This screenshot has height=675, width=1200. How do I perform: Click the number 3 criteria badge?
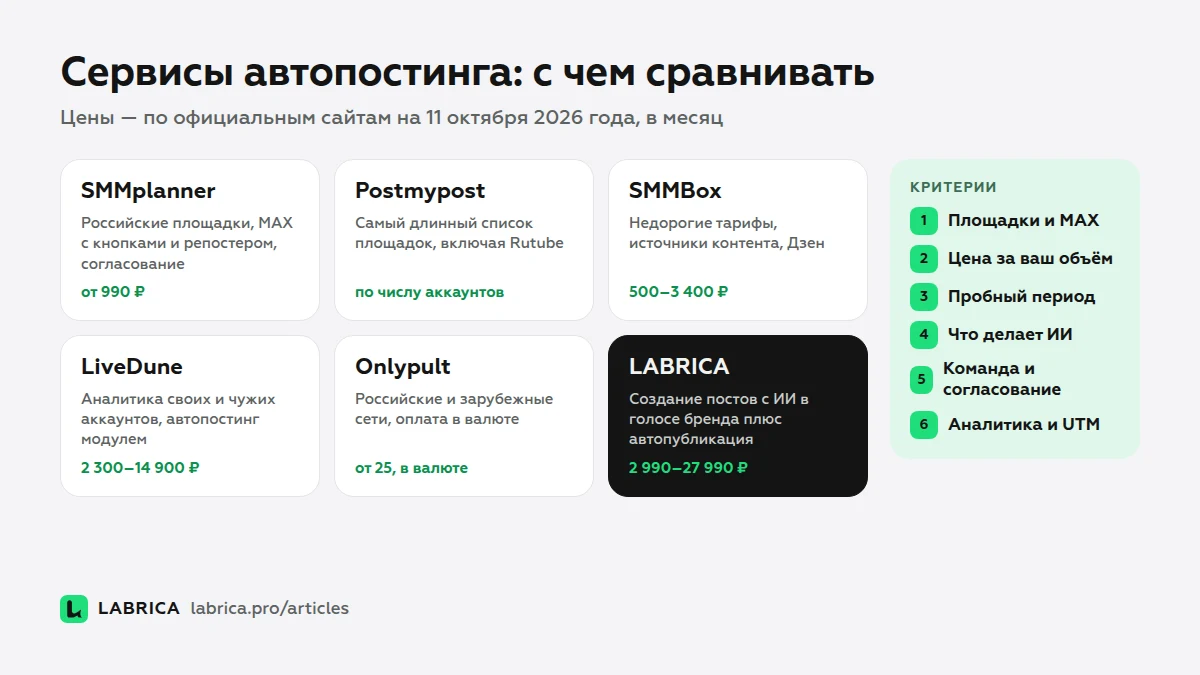(x=923, y=296)
